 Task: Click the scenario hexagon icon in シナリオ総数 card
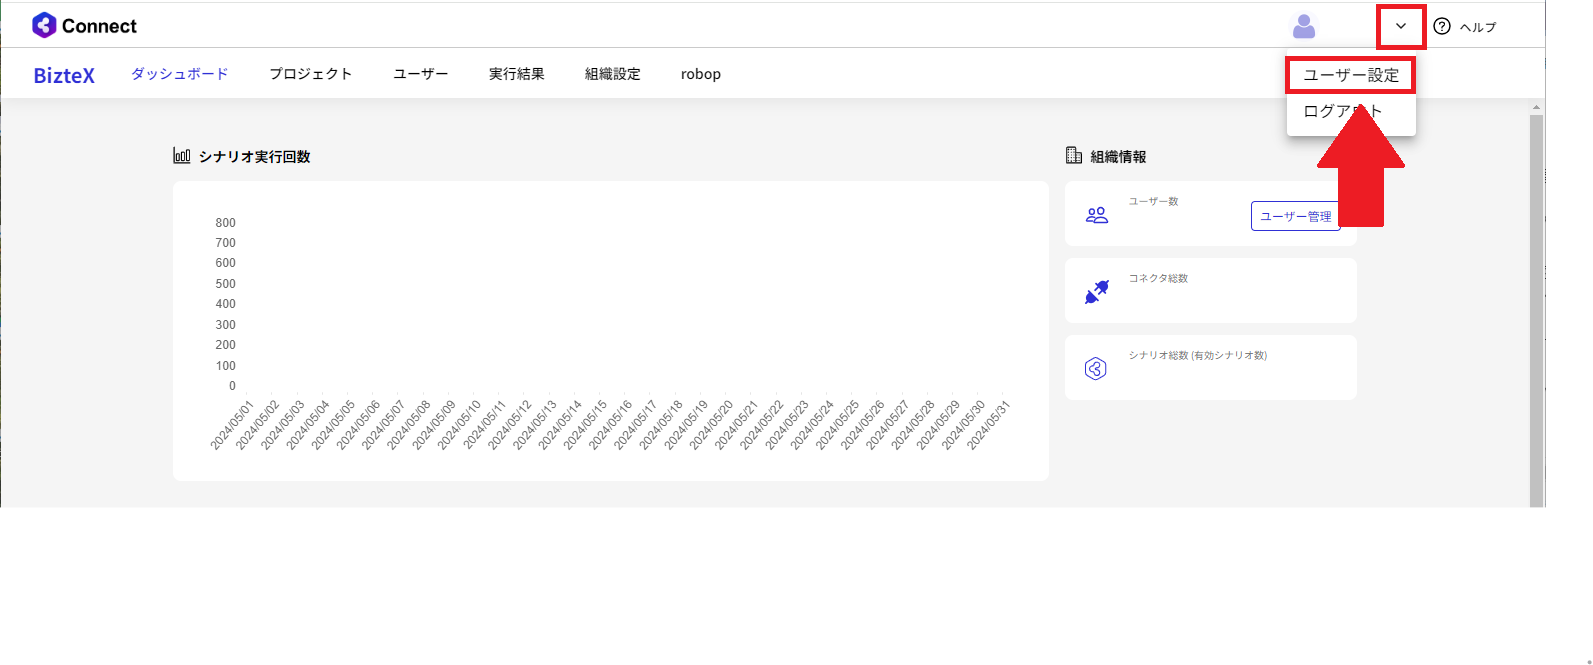[x=1096, y=369]
